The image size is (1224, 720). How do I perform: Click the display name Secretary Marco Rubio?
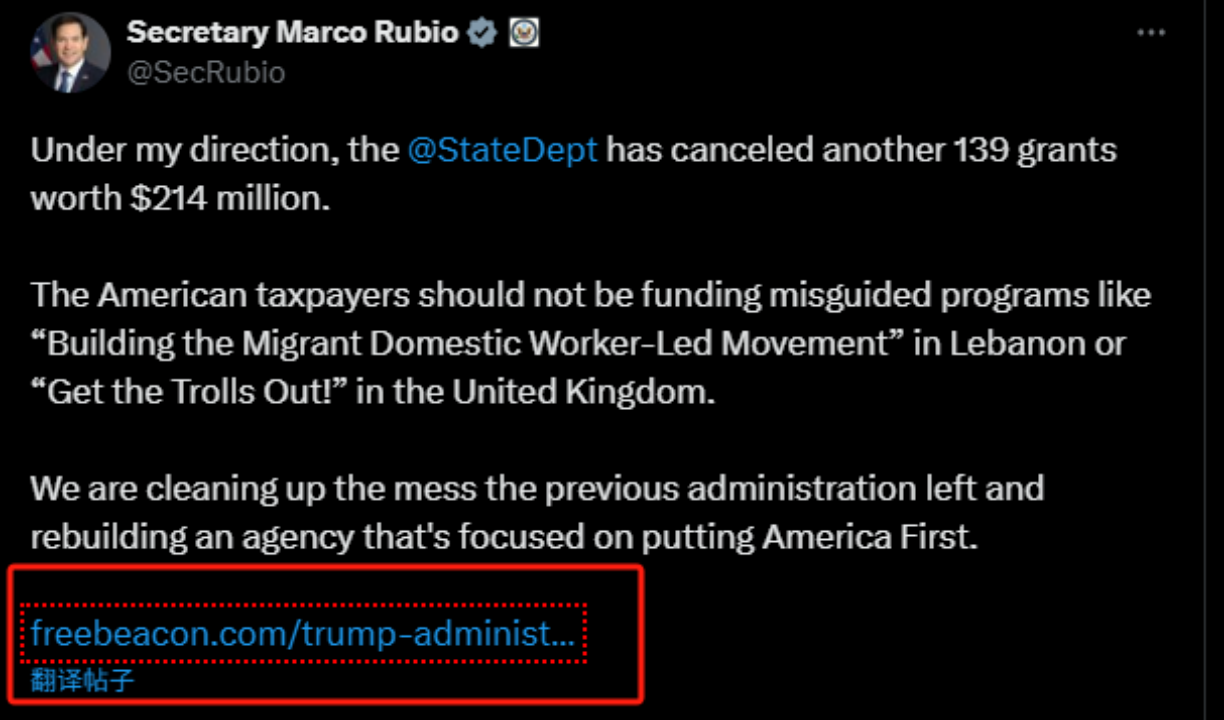(x=292, y=32)
